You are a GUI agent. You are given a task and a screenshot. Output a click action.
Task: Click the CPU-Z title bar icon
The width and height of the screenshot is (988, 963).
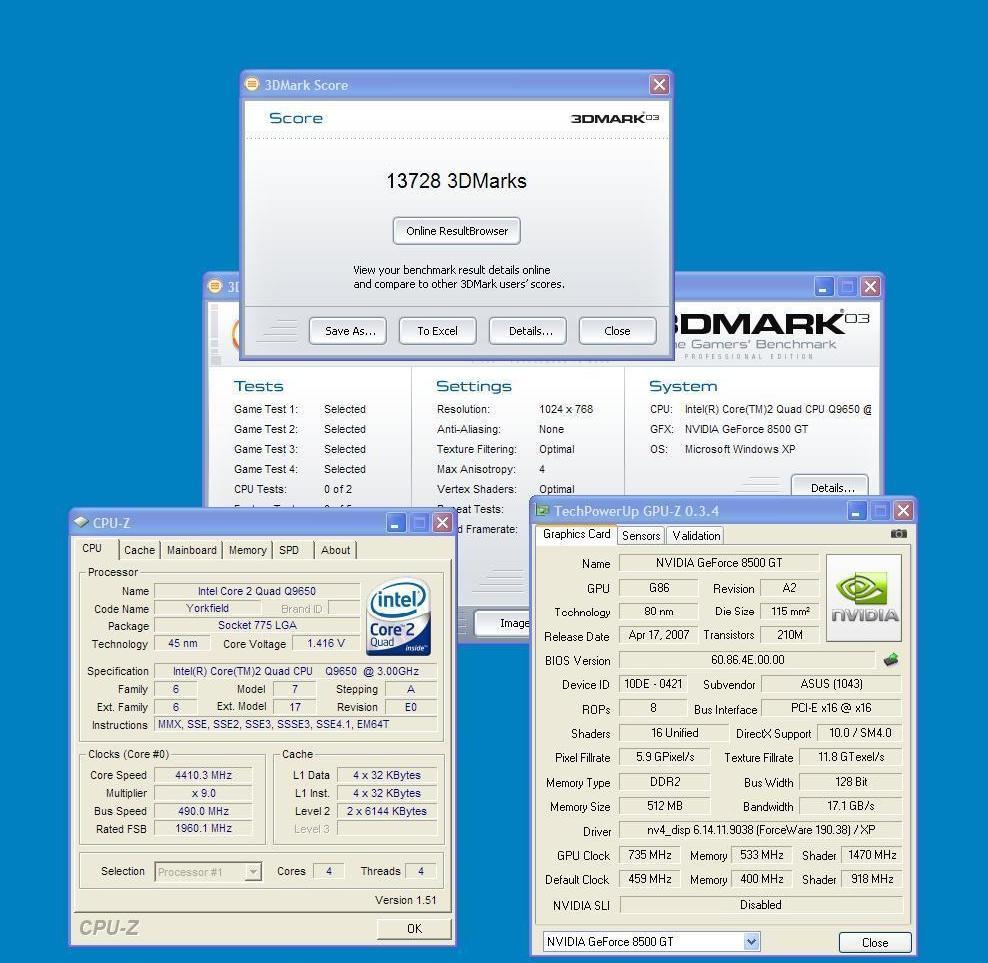81,522
